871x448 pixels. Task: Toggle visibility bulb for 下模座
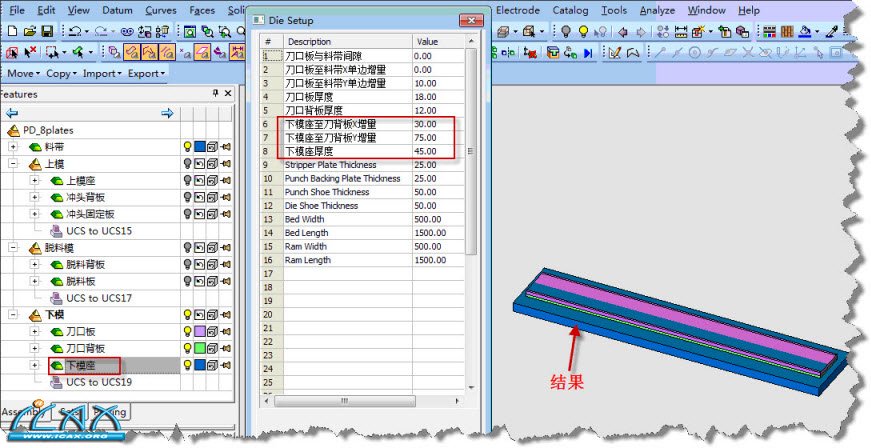(188, 365)
